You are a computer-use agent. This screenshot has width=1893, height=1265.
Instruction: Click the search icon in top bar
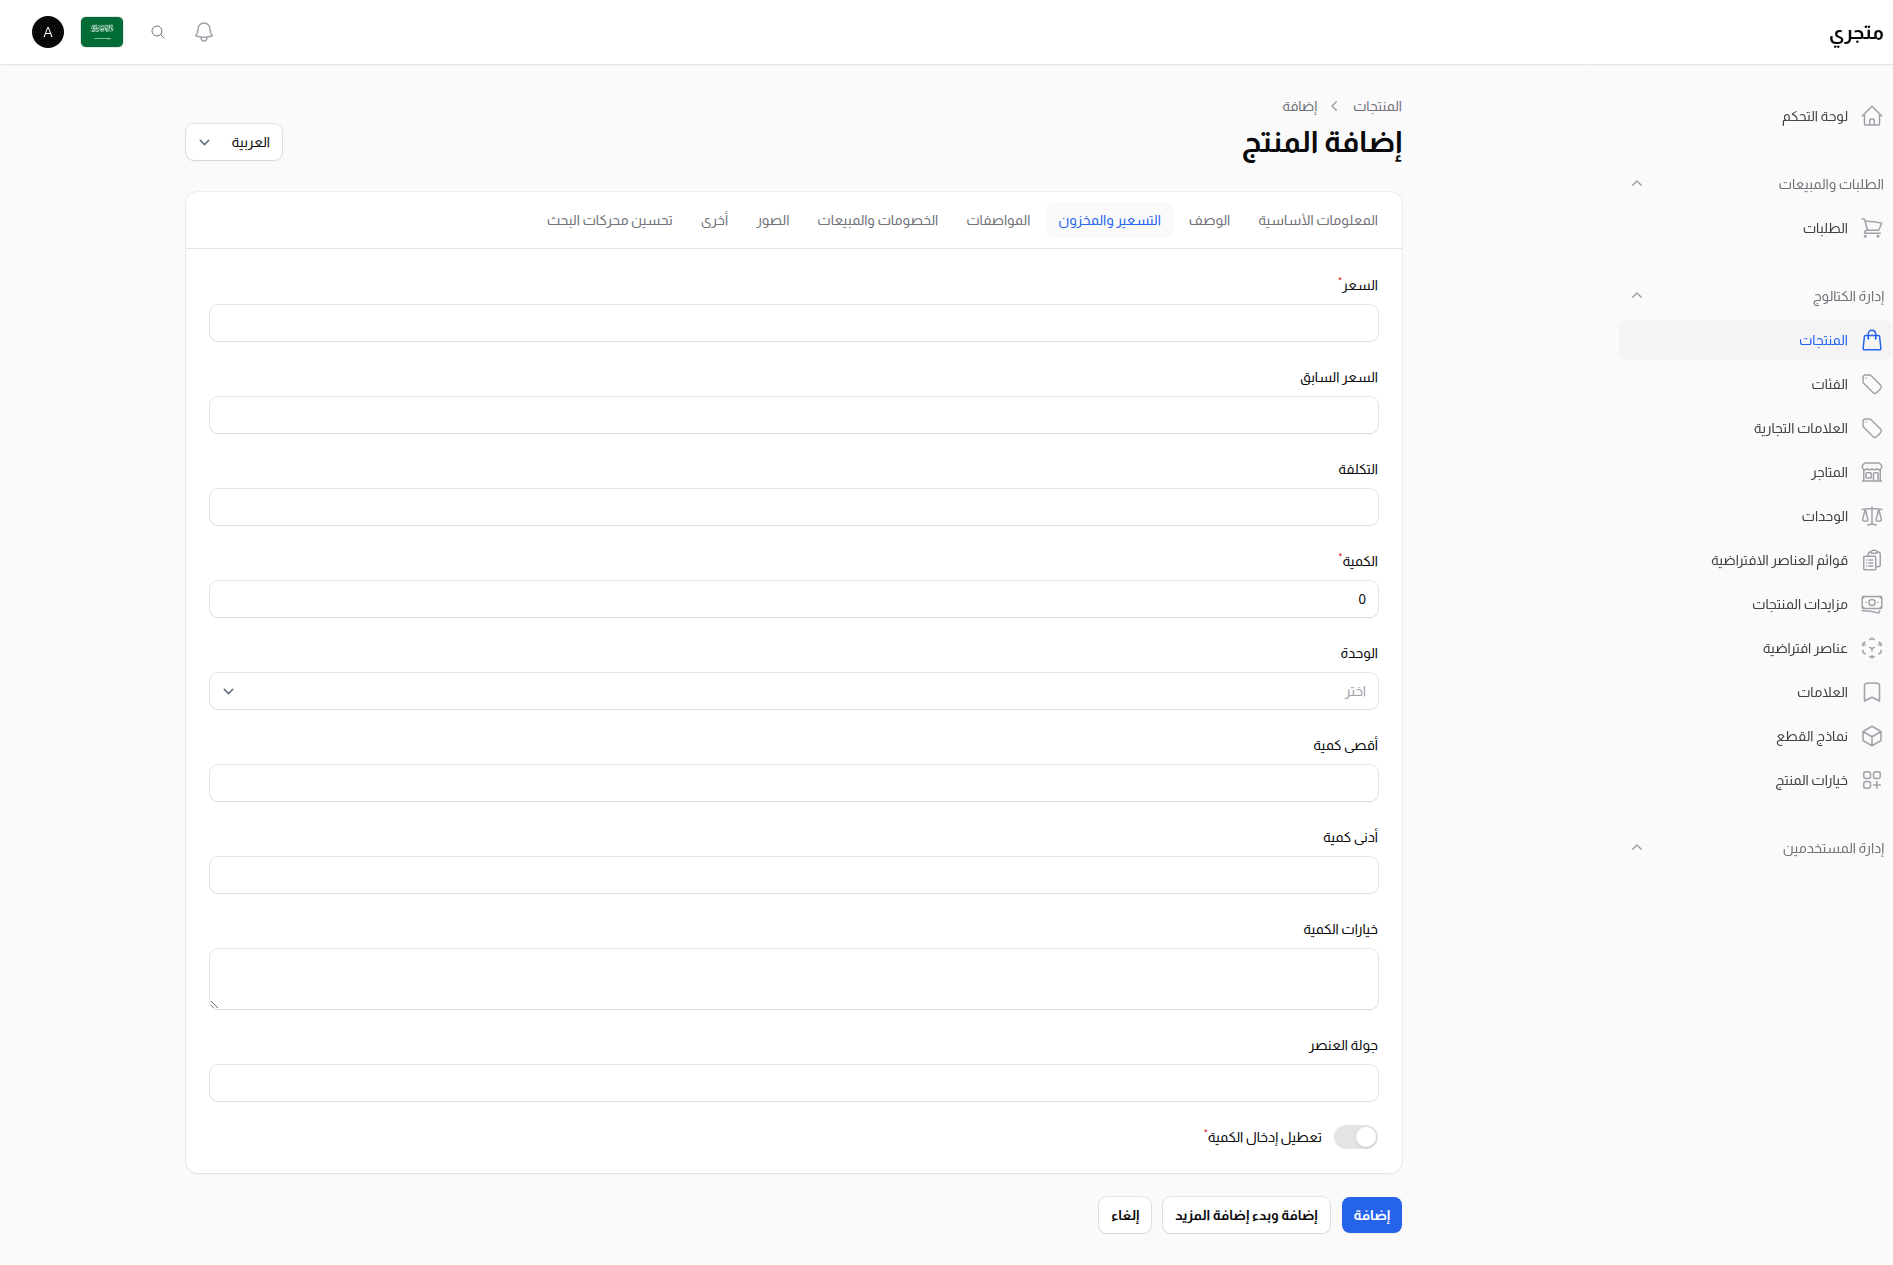point(157,32)
